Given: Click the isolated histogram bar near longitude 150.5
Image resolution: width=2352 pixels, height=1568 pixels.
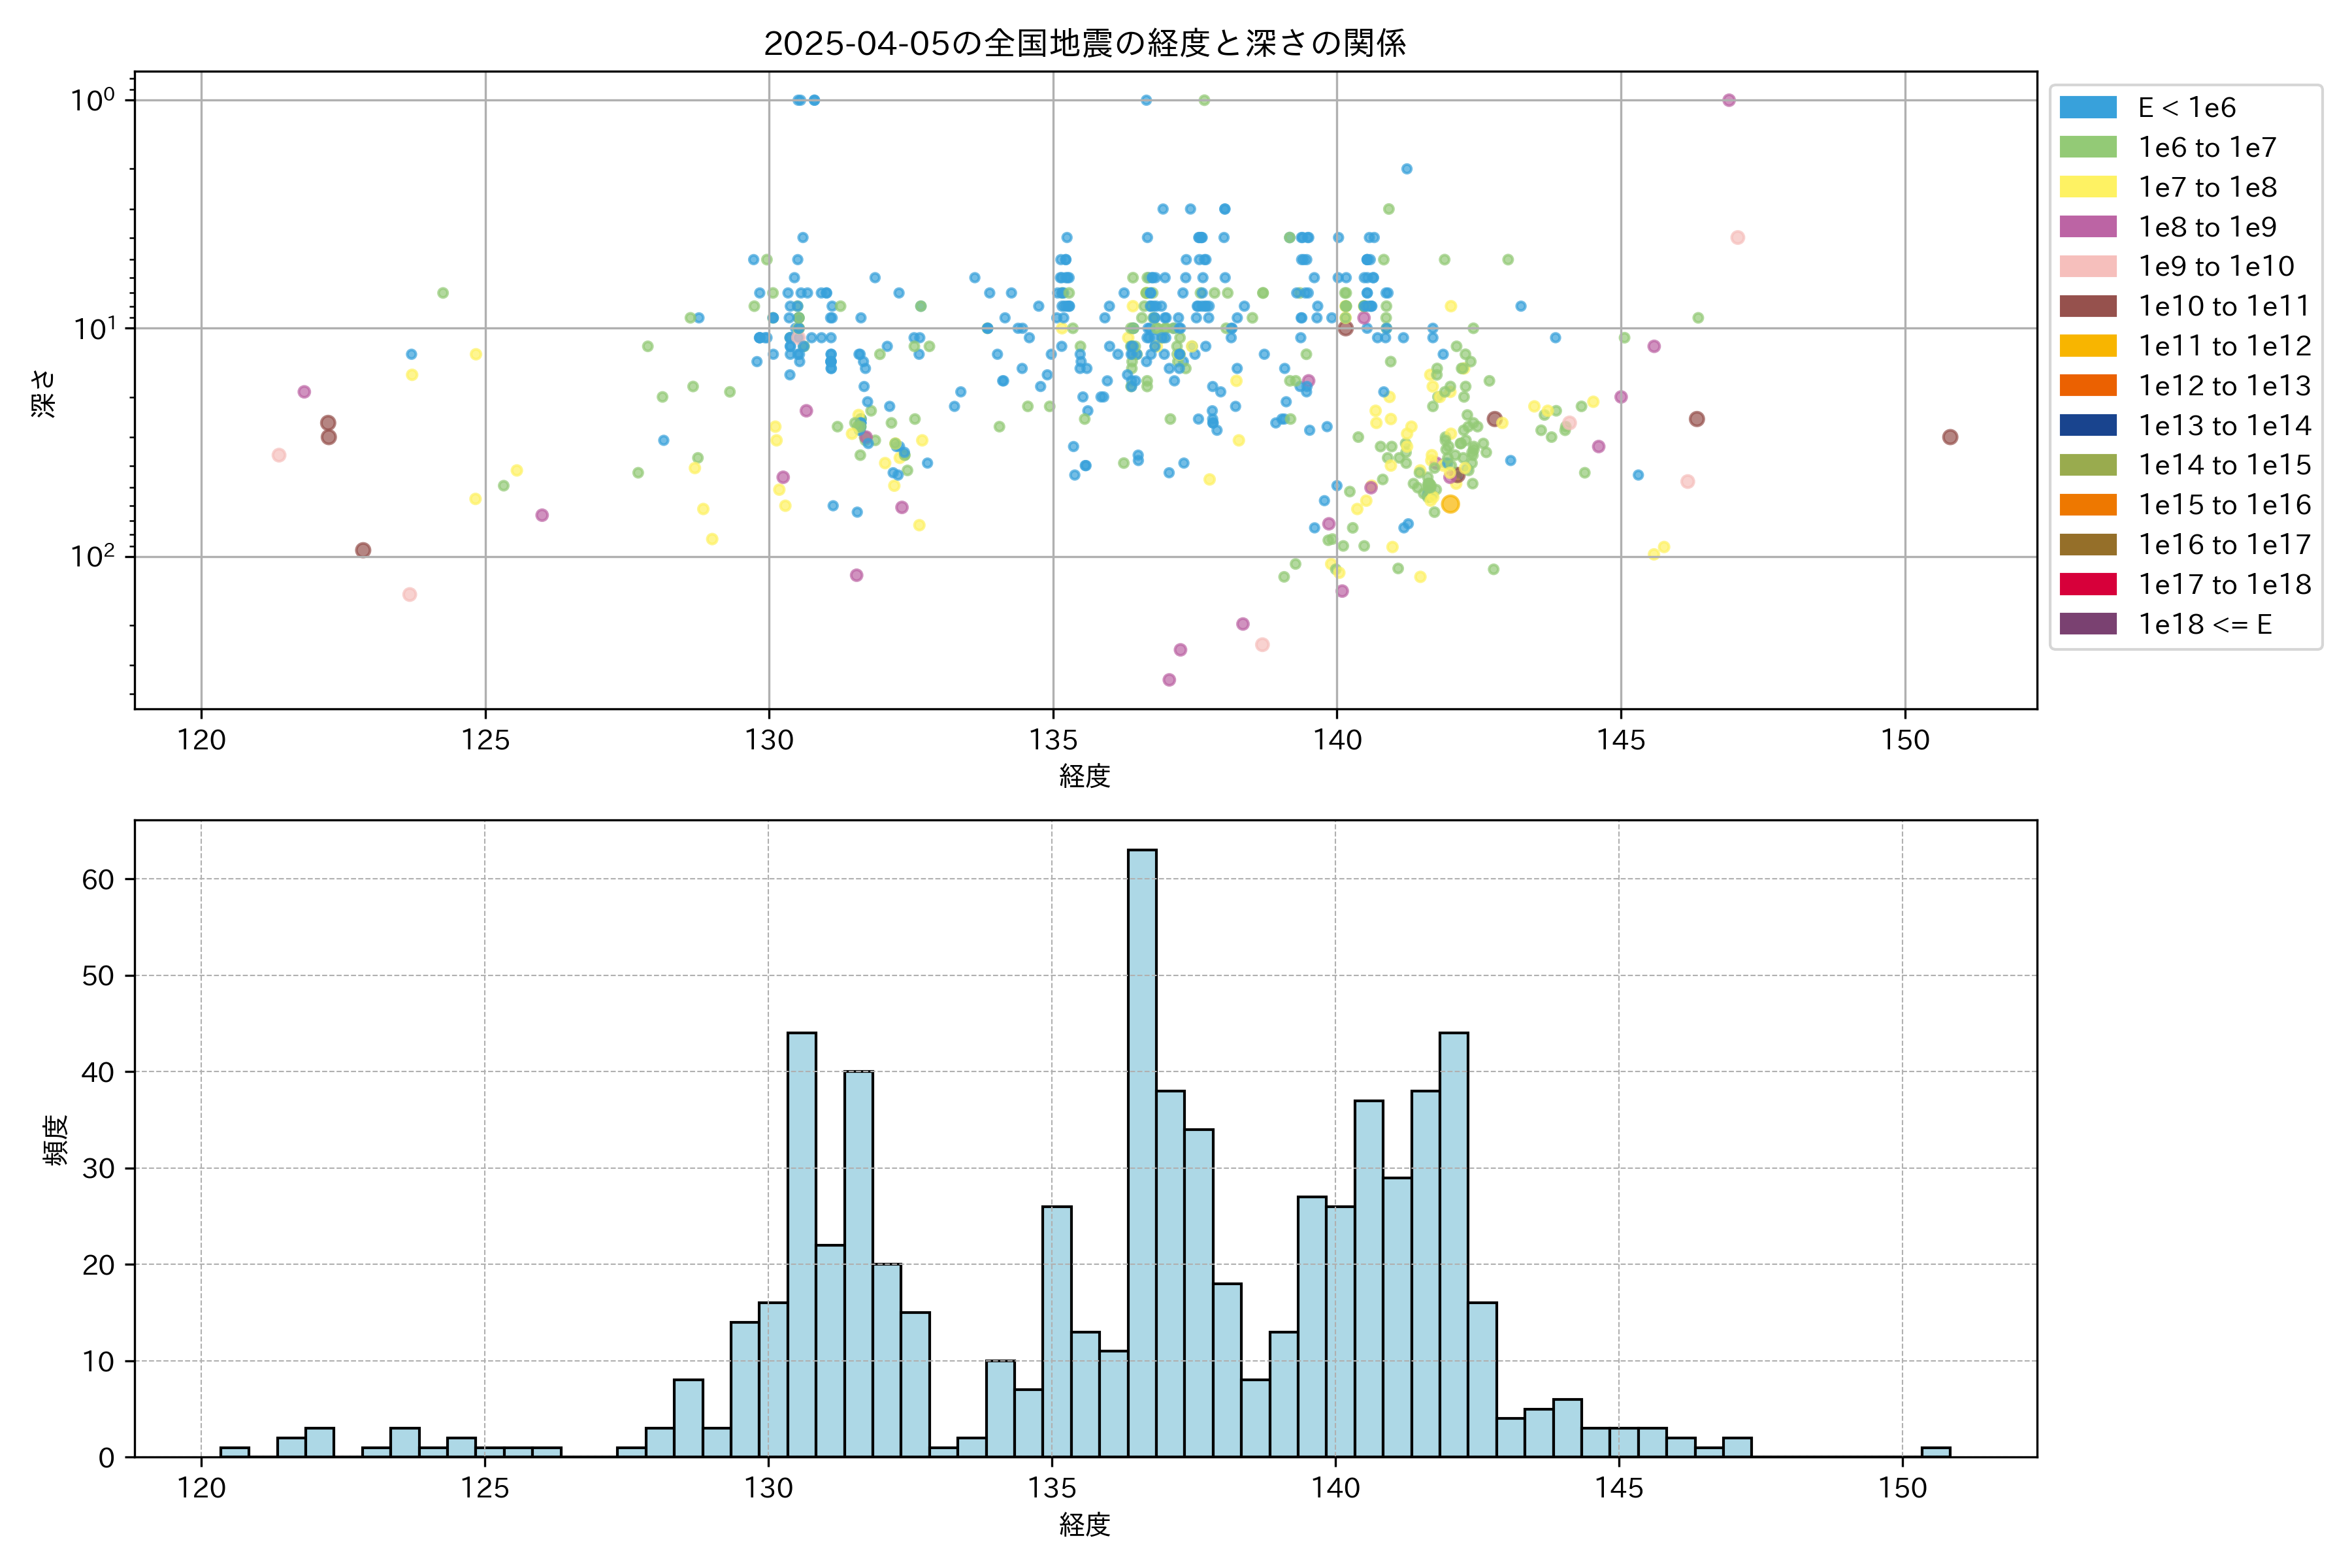Looking at the screenshot, I should click(x=1935, y=1452).
